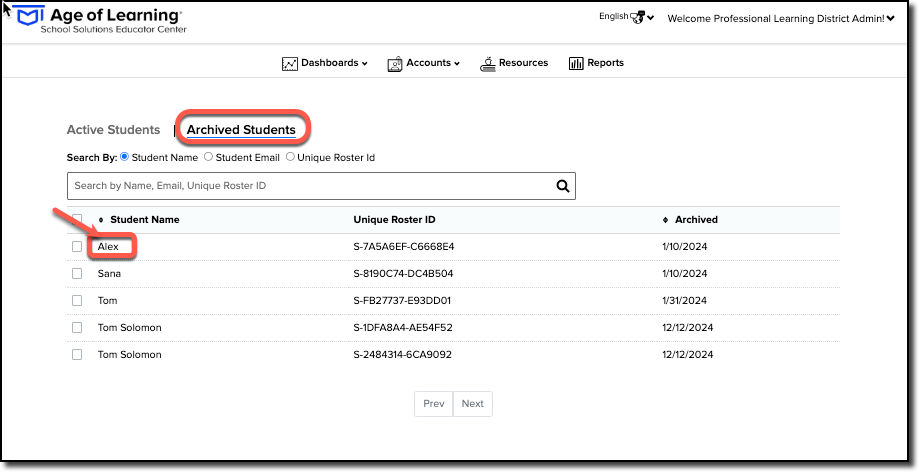Image resolution: width=919 pixels, height=472 pixels.
Task: Click the search magnifier icon
Action: (563, 186)
